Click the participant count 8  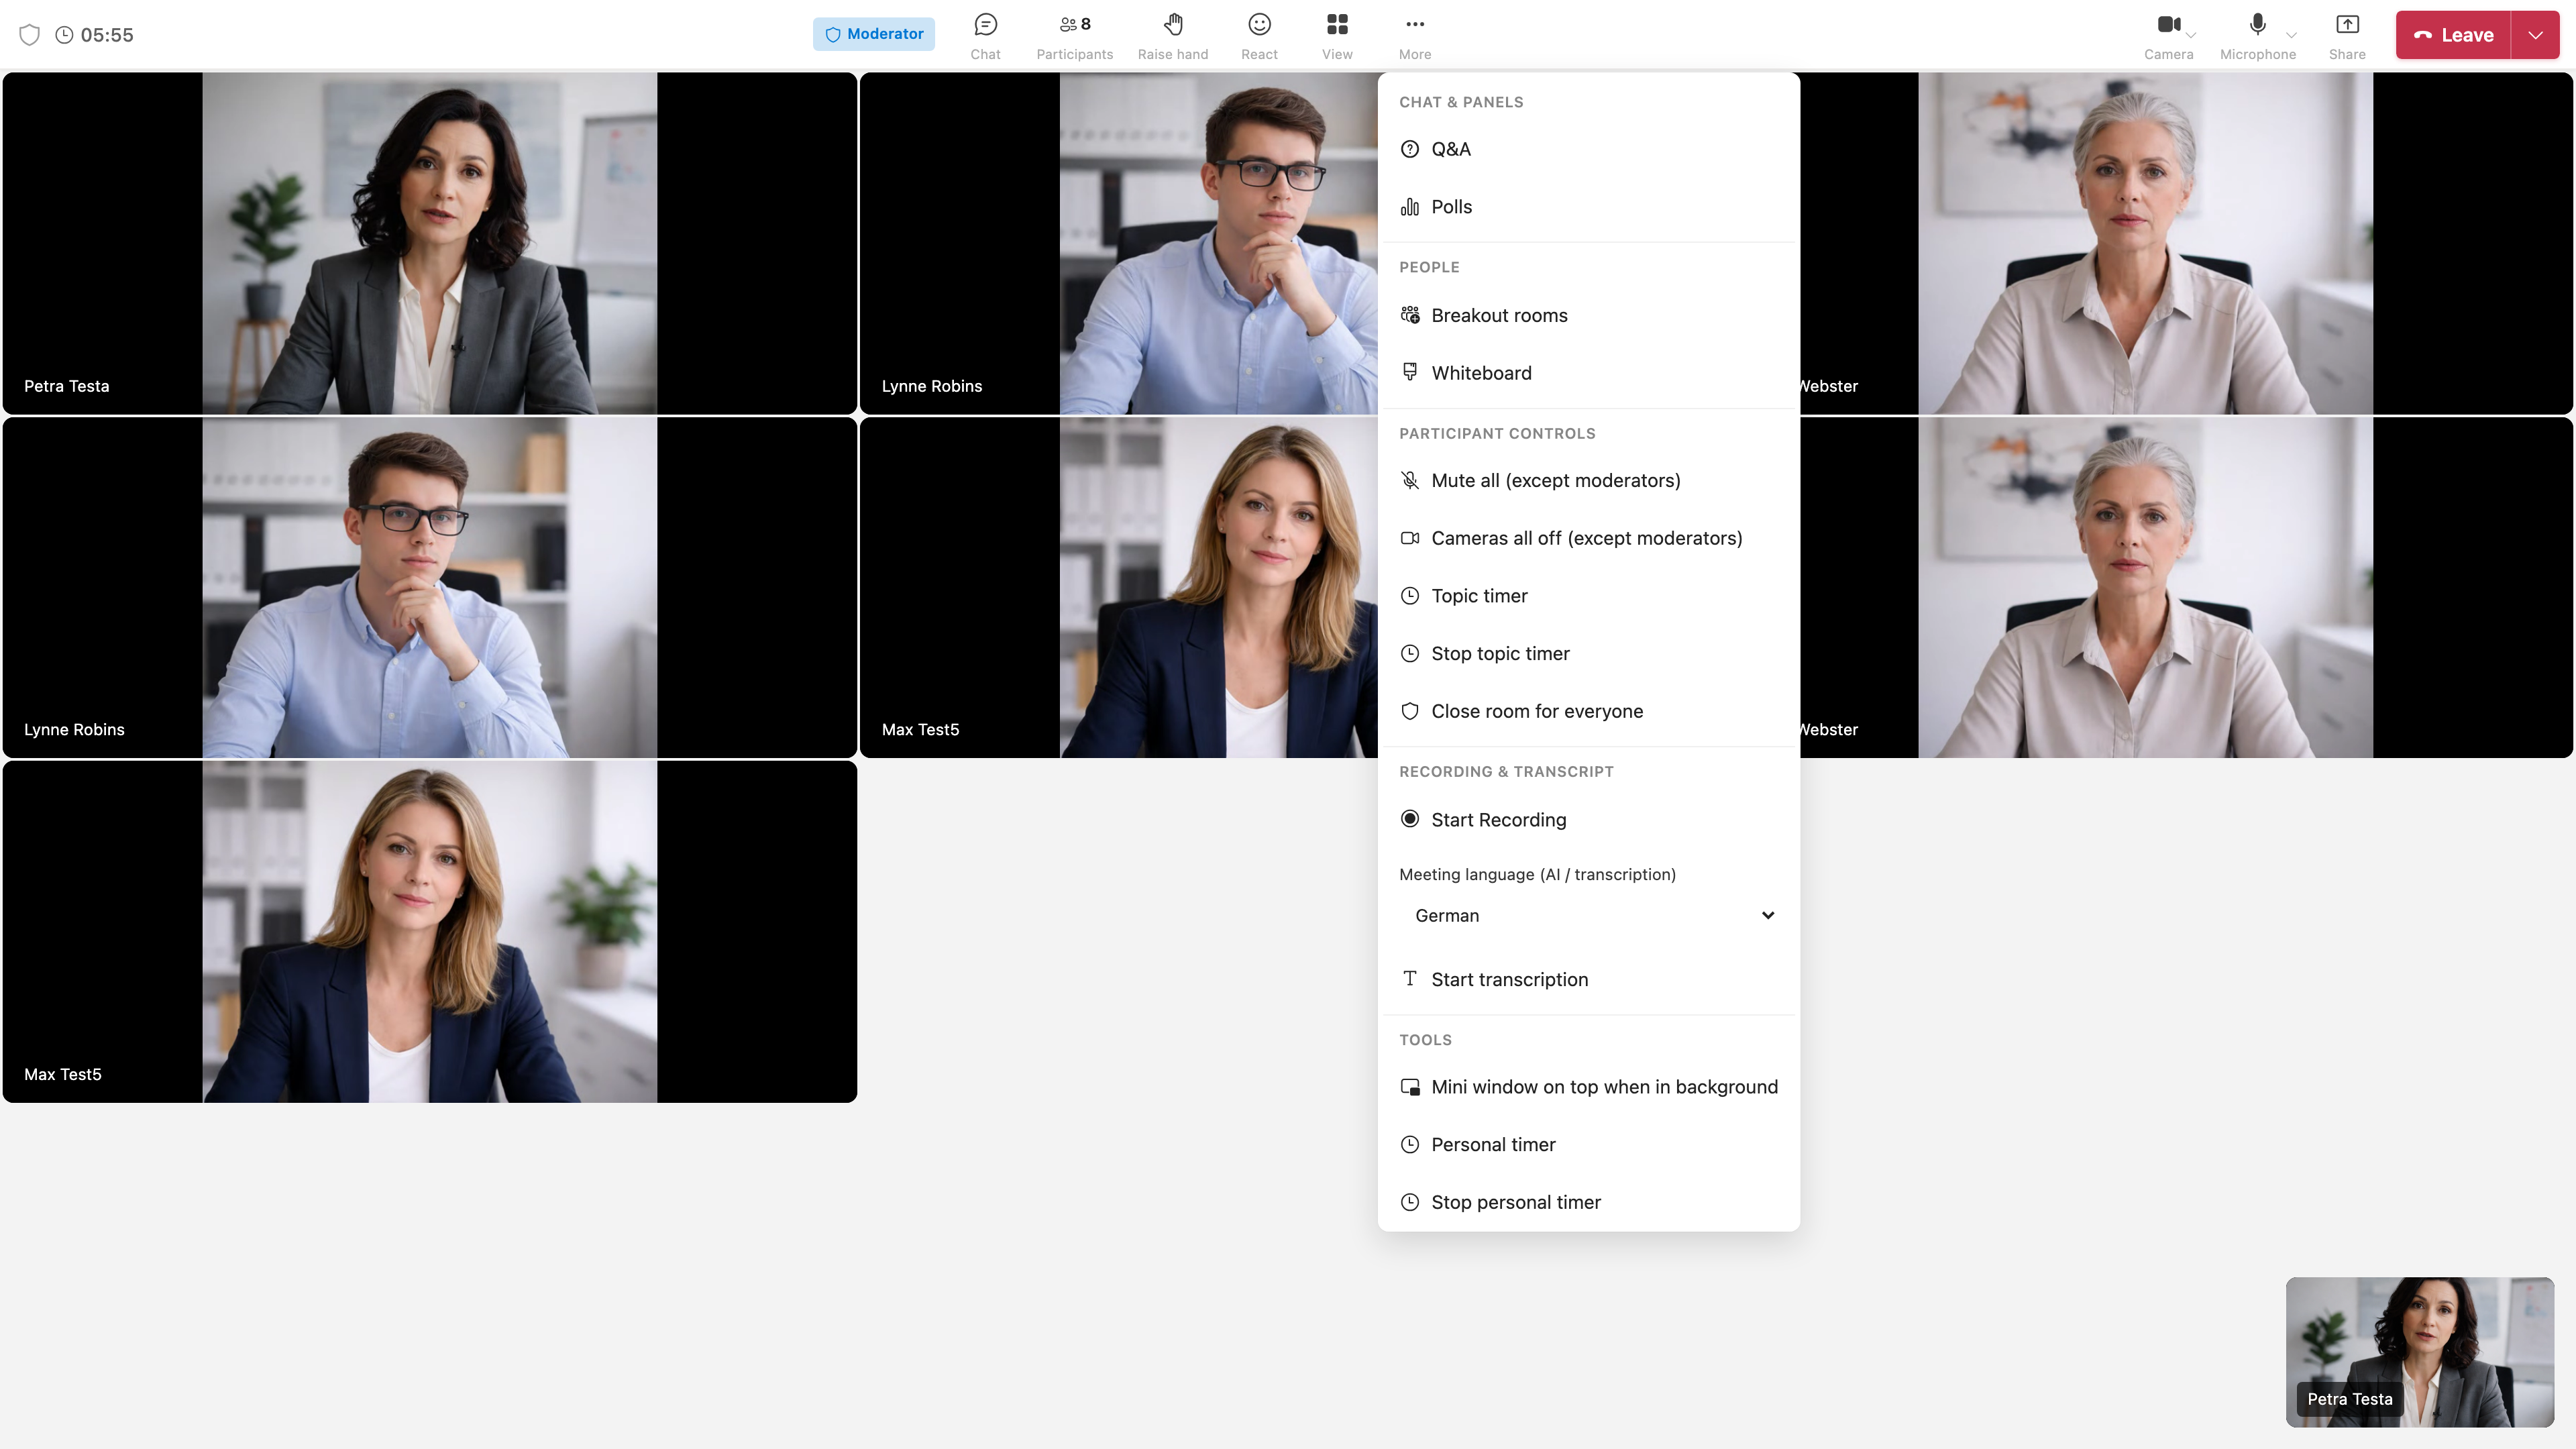pos(1086,24)
